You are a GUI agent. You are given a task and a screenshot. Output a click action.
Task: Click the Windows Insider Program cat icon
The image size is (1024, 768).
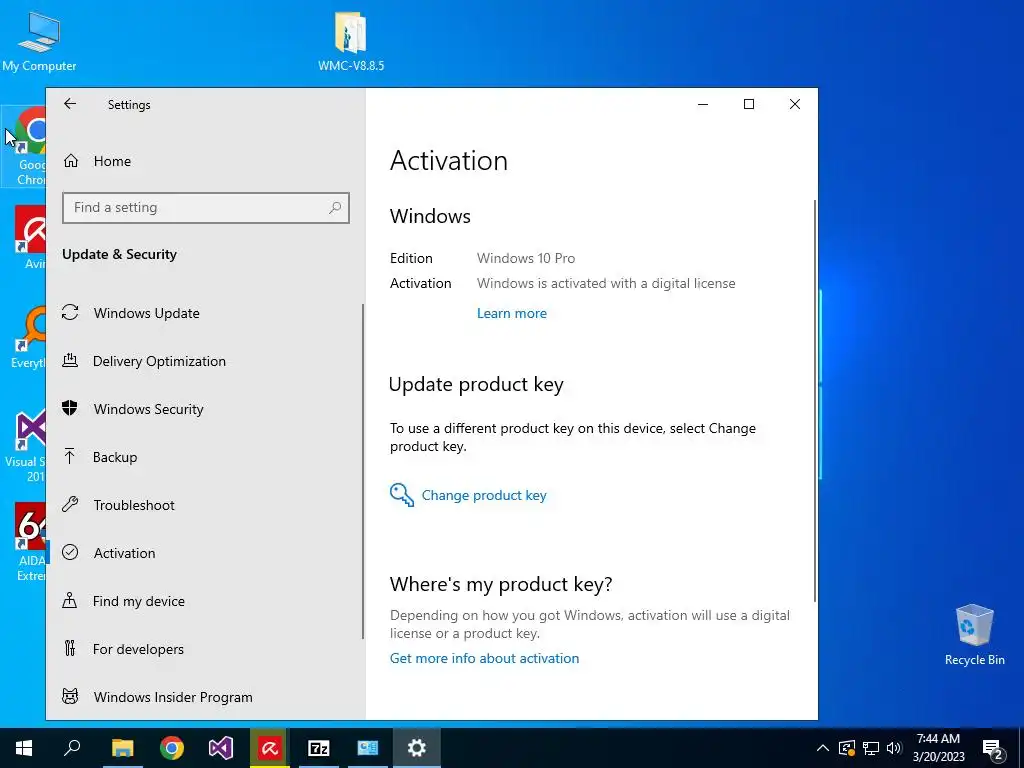coord(70,696)
